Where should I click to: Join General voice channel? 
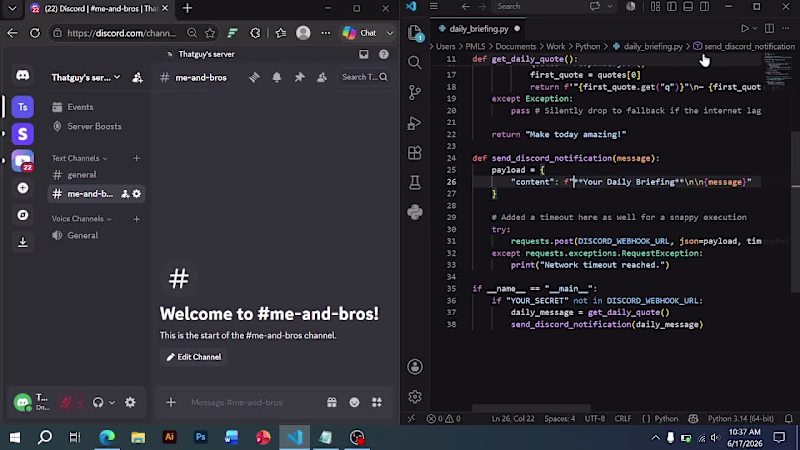click(83, 236)
